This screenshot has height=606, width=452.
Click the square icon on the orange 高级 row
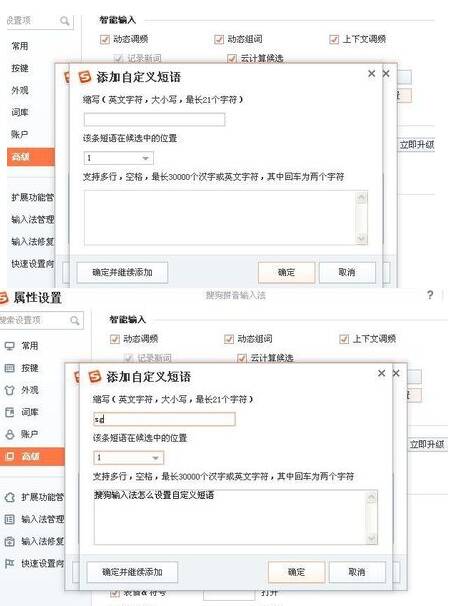pyautogui.click(x=9, y=456)
